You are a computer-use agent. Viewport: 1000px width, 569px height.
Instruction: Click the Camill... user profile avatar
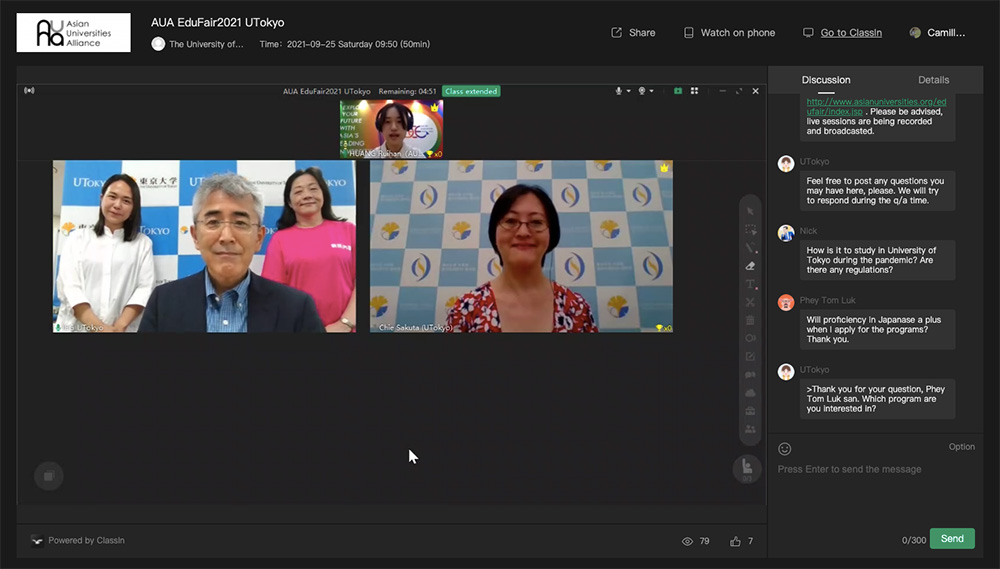coord(915,33)
